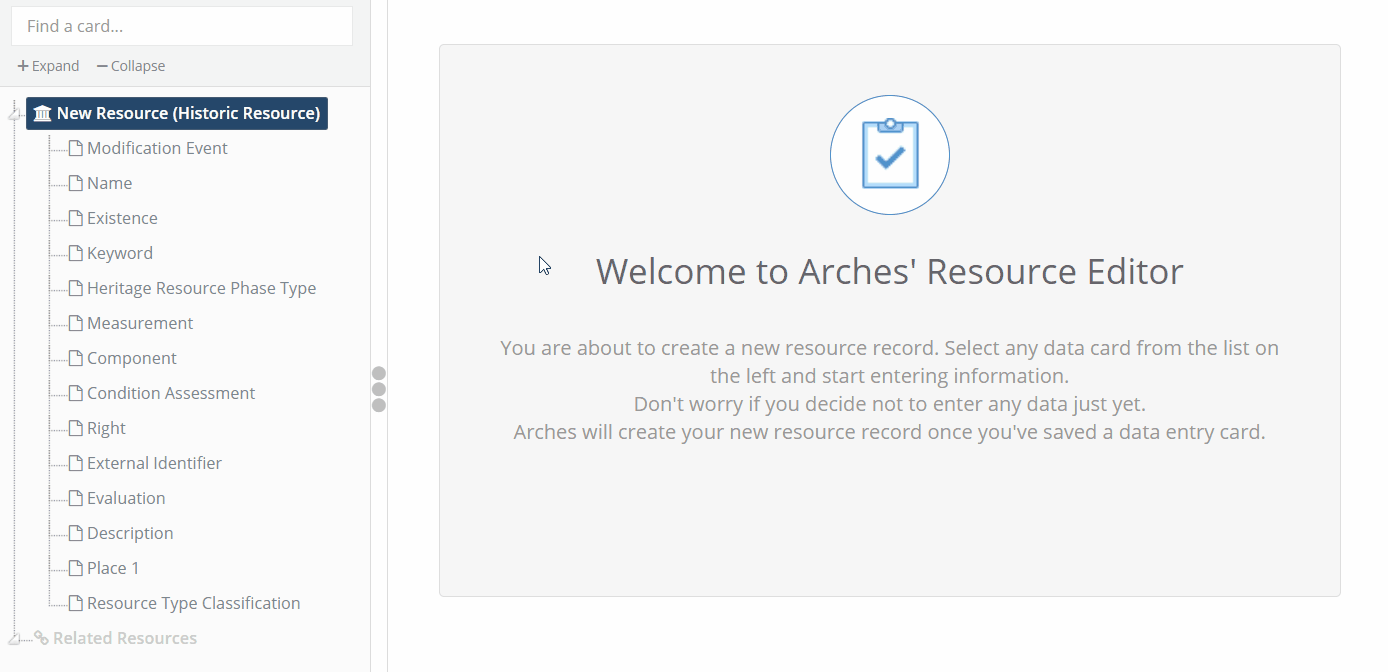Screen dimensions: 1388x672
Task: Open the Condition Assessment card
Action: click(170, 394)
